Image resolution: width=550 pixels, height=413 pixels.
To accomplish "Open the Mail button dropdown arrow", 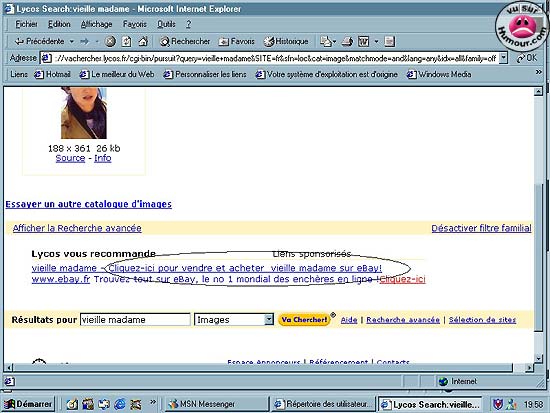I will point(334,41).
